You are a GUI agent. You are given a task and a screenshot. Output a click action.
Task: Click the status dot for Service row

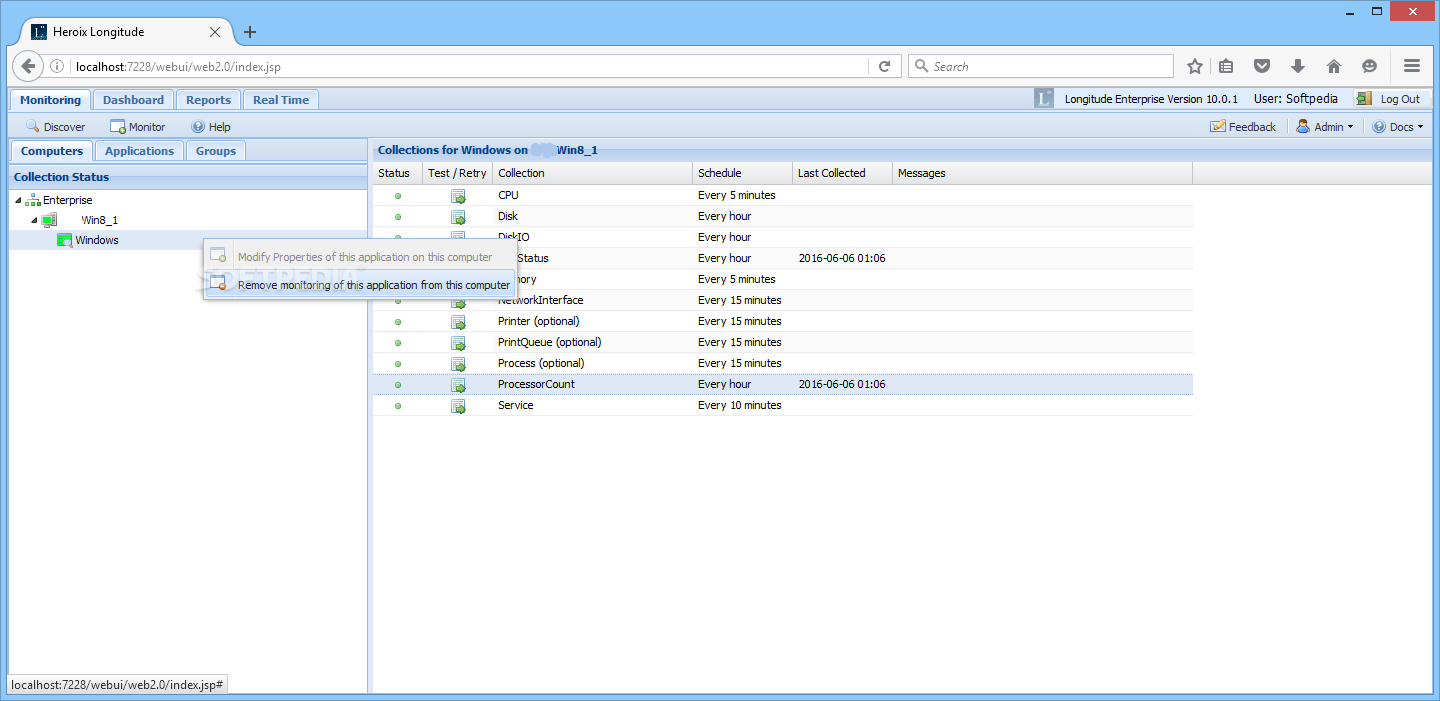[x=398, y=406]
